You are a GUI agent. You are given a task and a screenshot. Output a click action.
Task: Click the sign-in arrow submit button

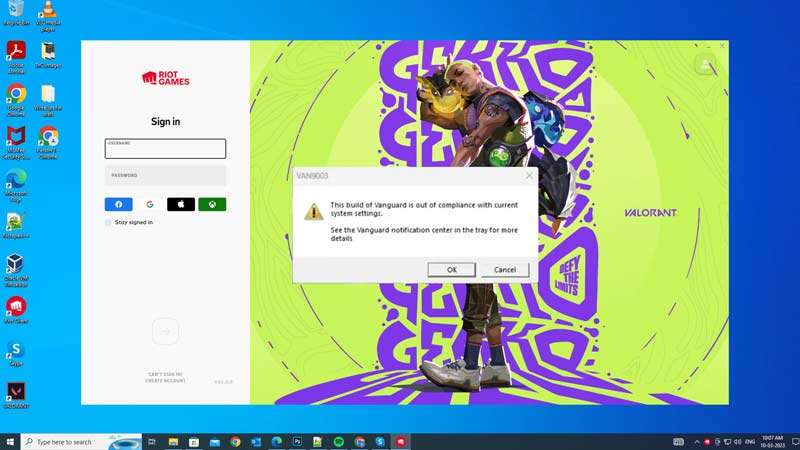(165, 332)
